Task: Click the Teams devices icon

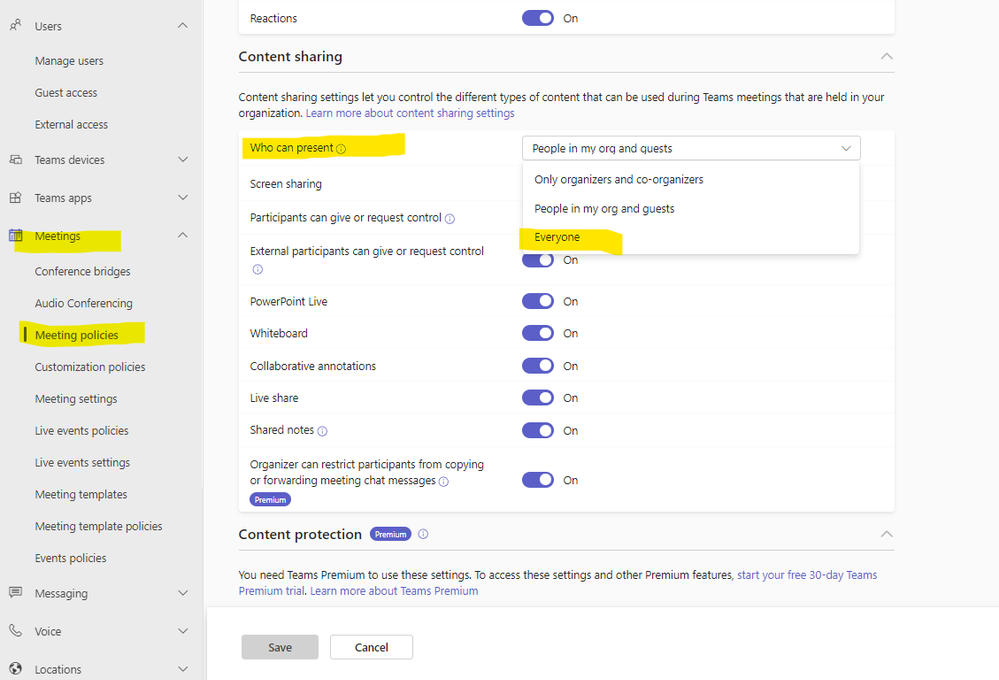Action: point(15,160)
